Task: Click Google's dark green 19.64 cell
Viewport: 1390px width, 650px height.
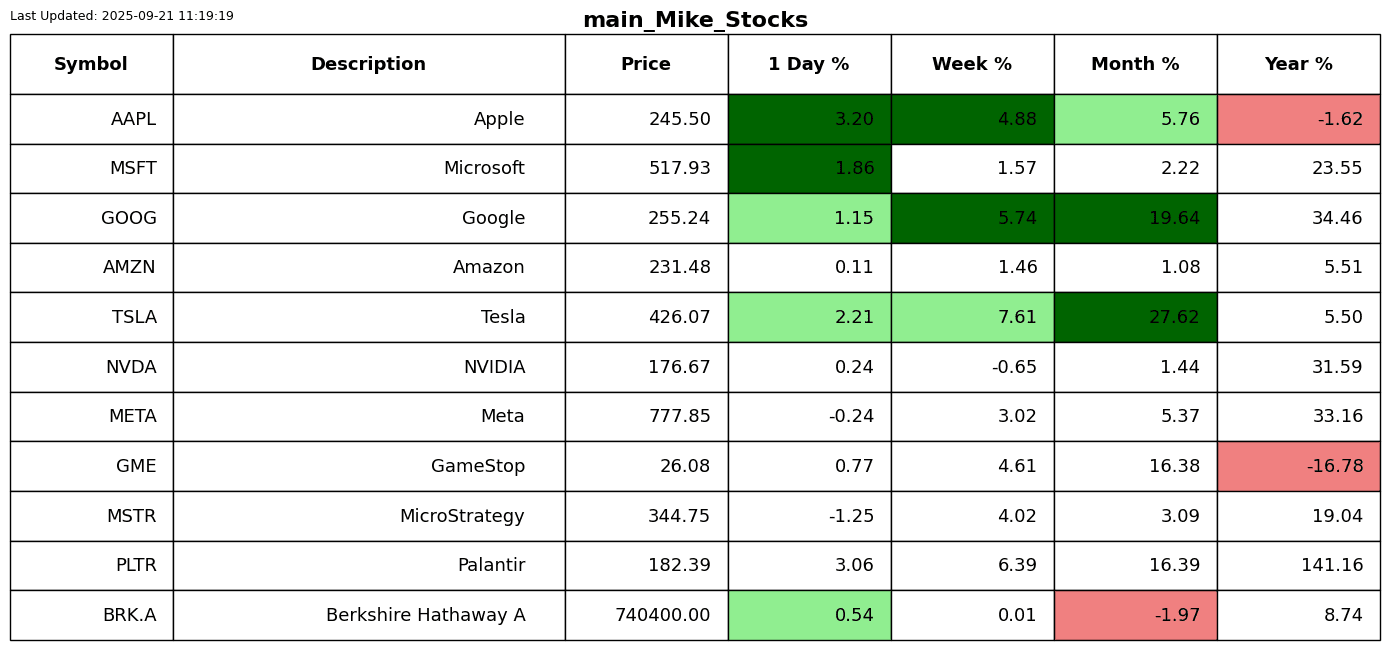Action: pos(1135,218)
